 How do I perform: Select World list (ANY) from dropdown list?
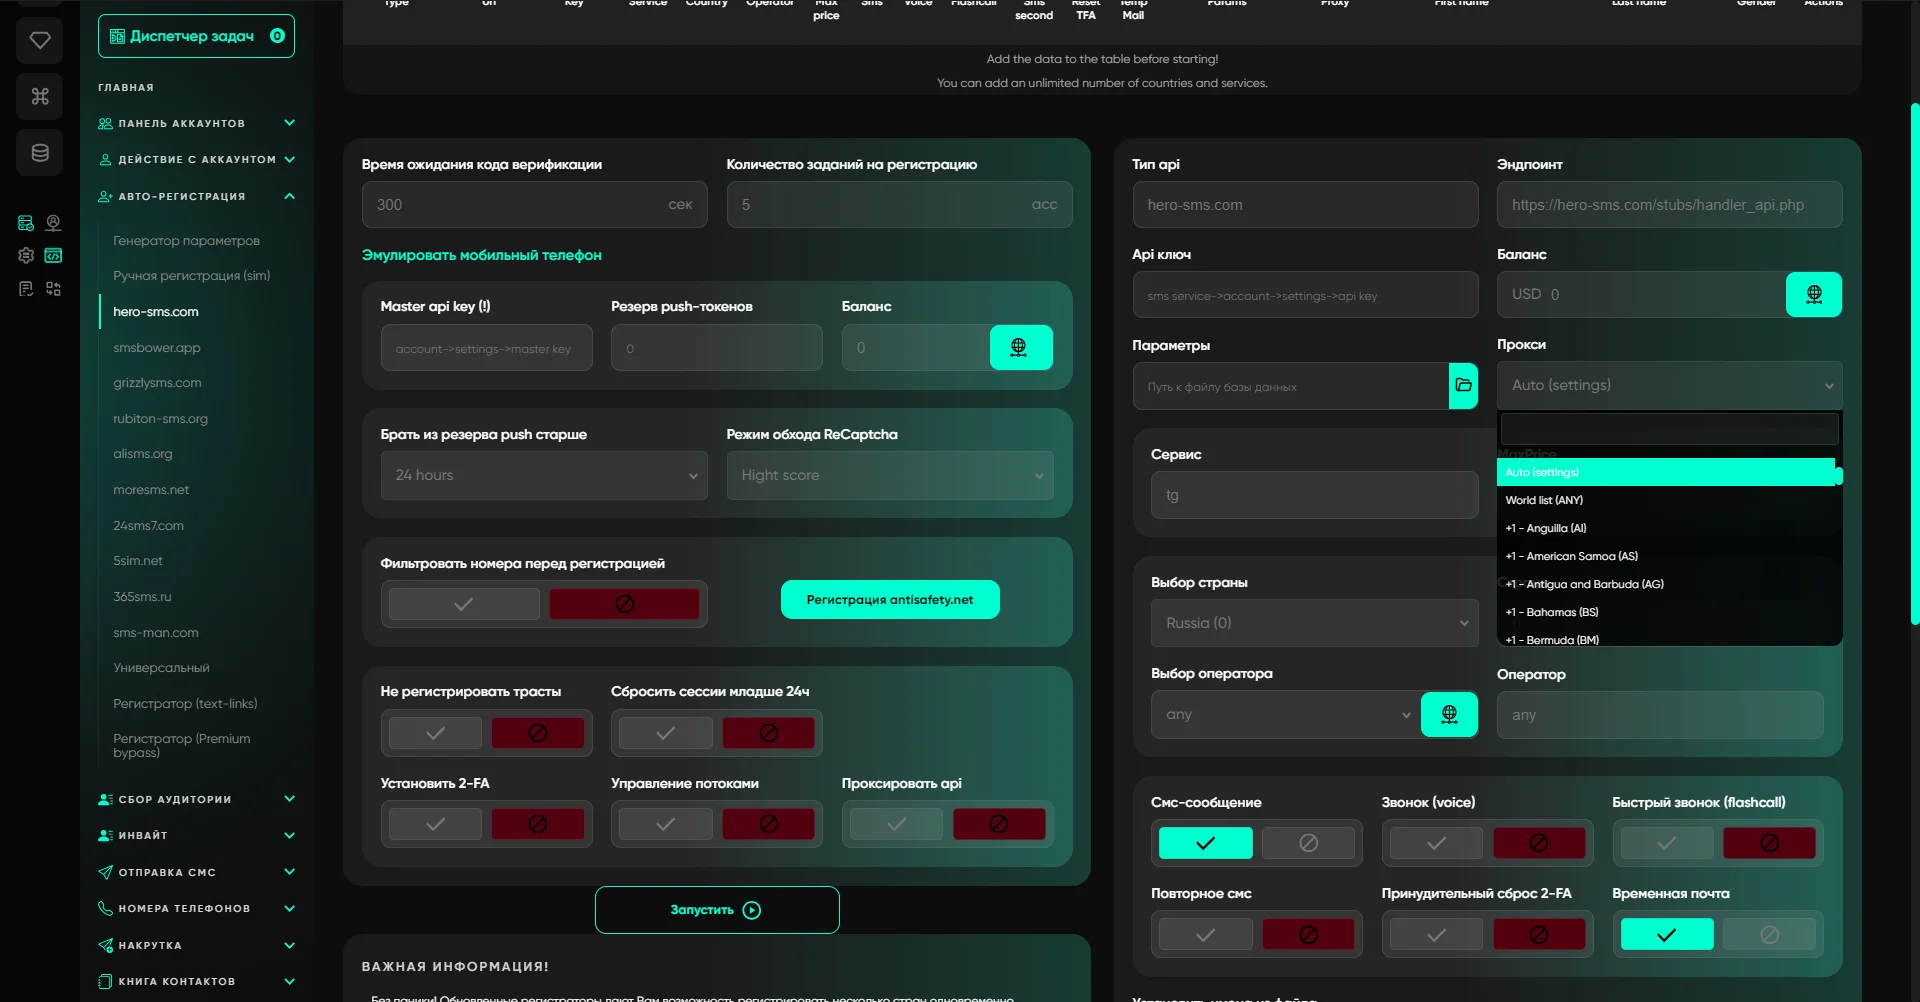[x=1666, y=500]
